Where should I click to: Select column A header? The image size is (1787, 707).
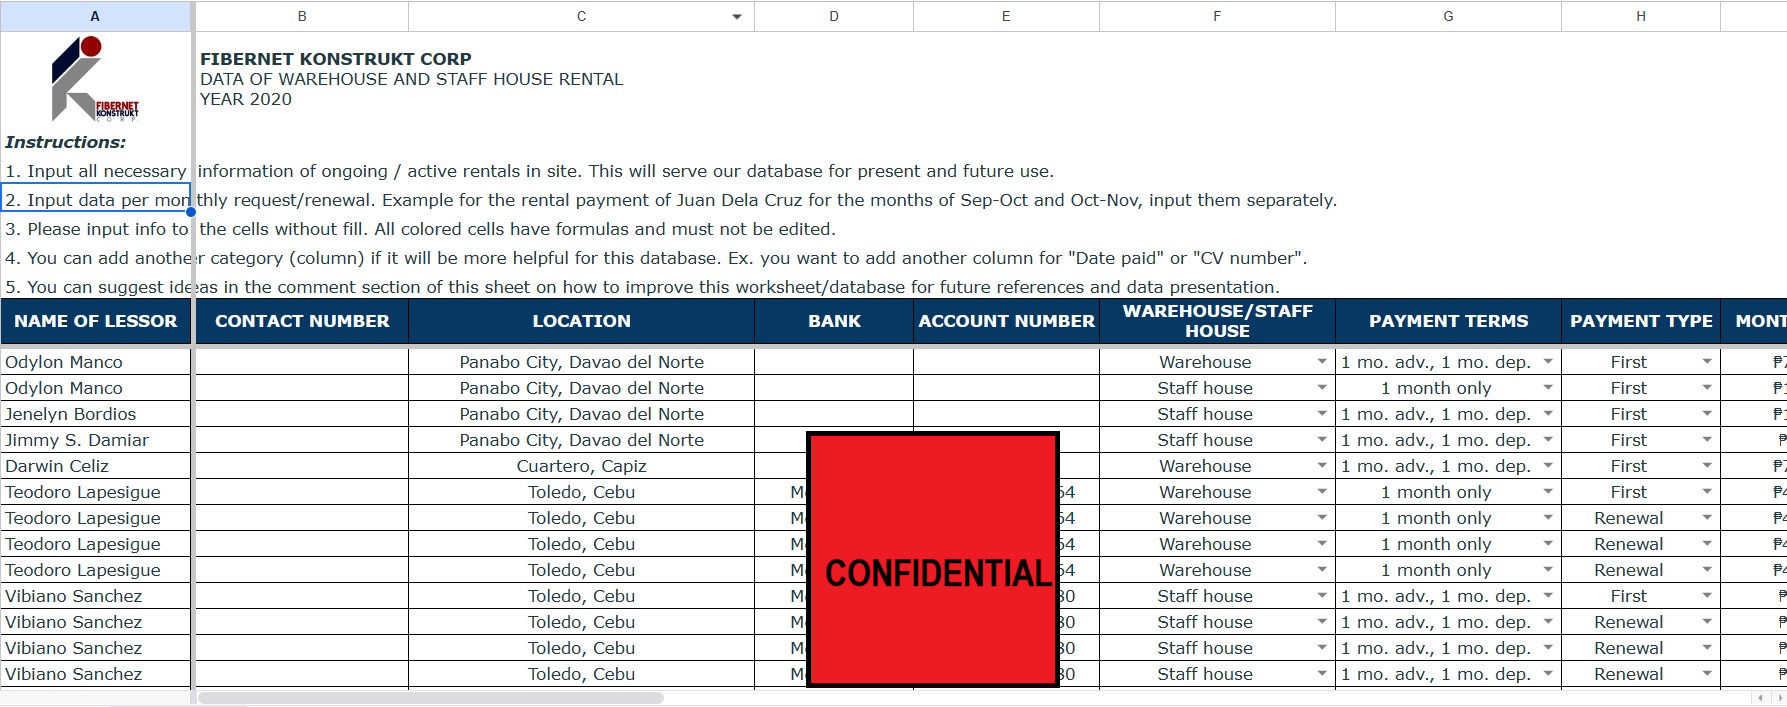click(x=95, y=16)
